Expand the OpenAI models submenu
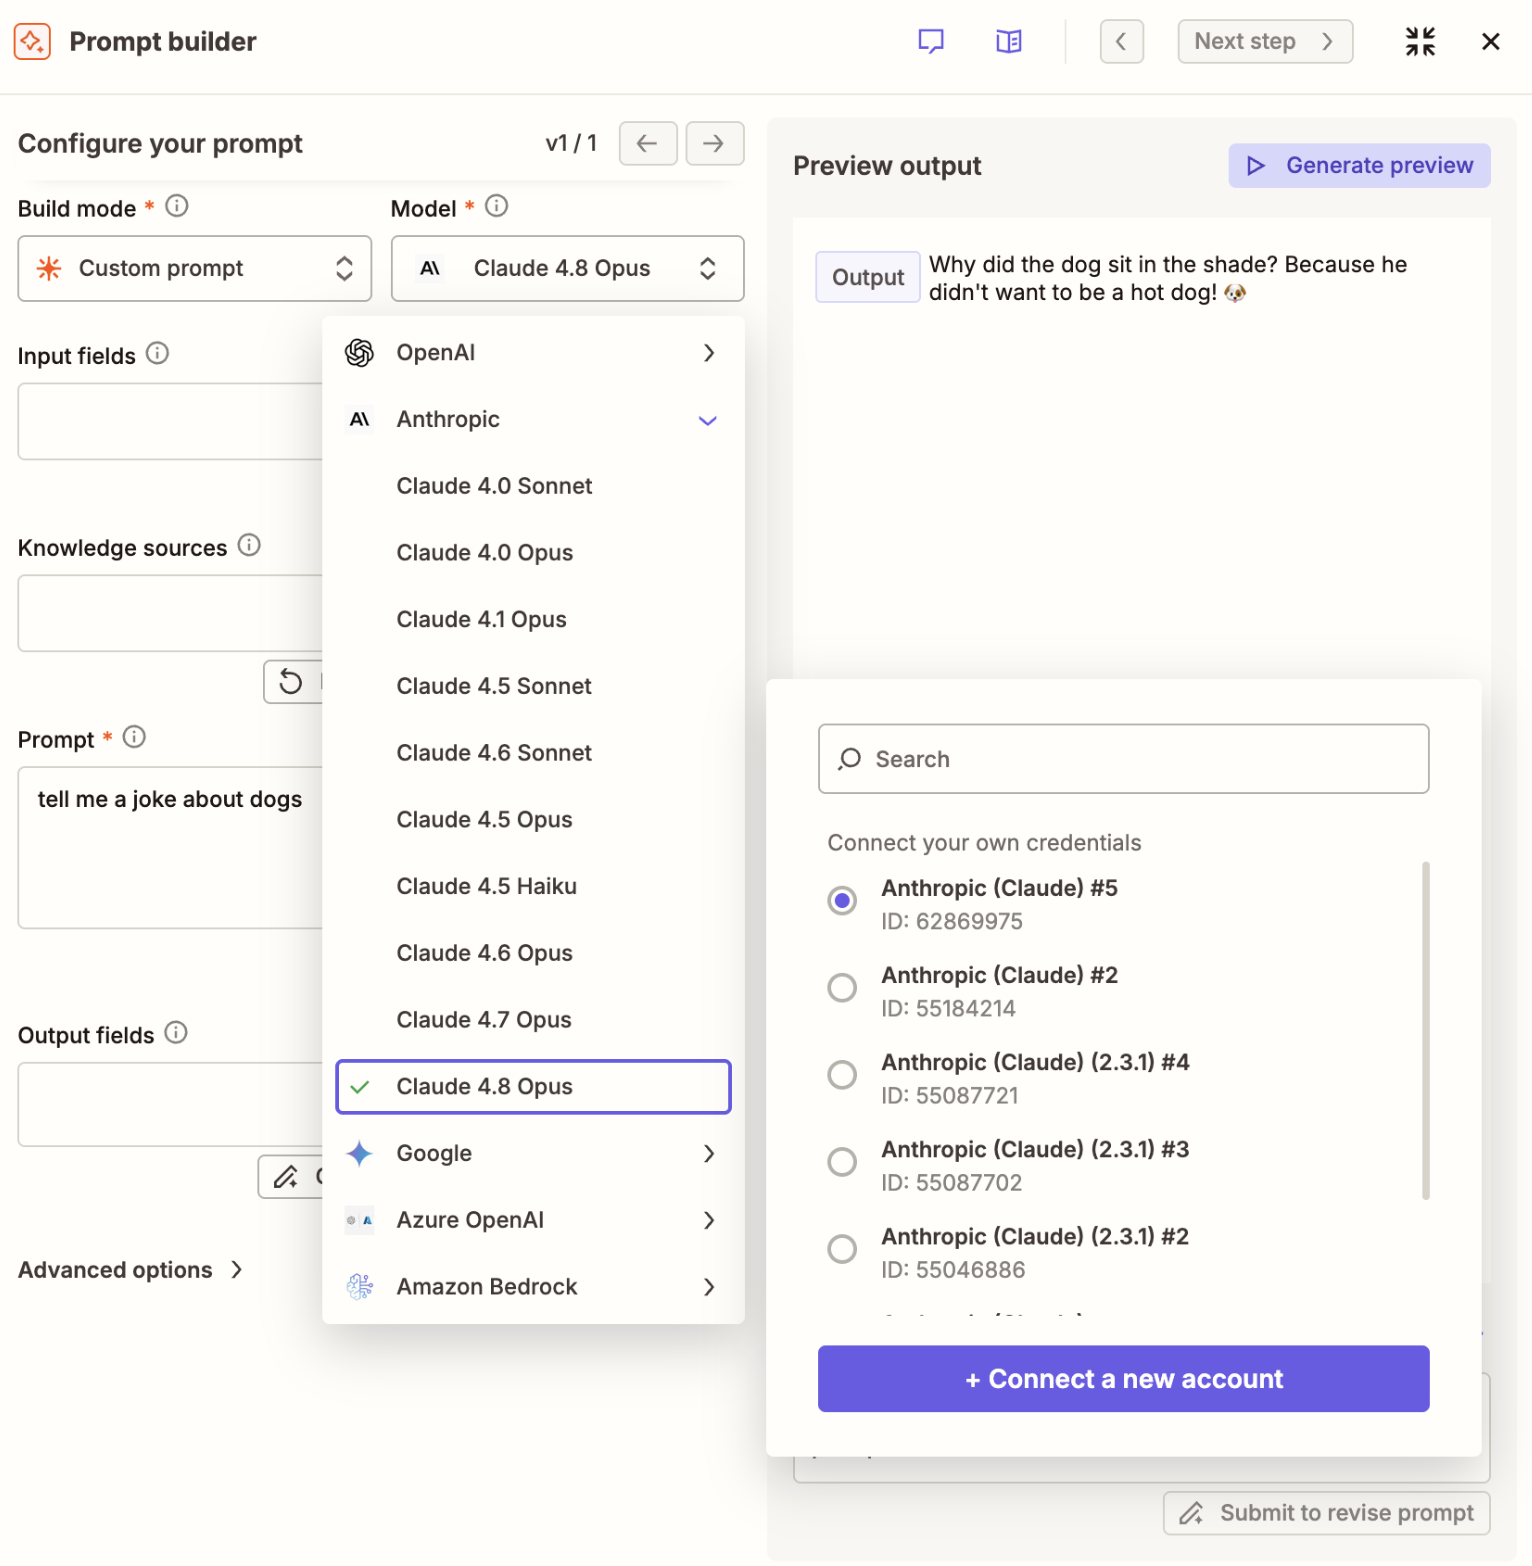Screen dimensions: 1532x1566 (x=533, y=353)
